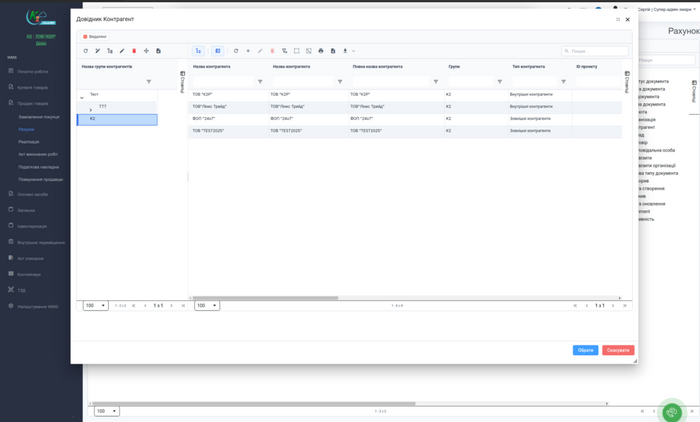The image size is (700, 422).
Task: Collapse the Тест group tree node
Action: click(x=82, y=98)
